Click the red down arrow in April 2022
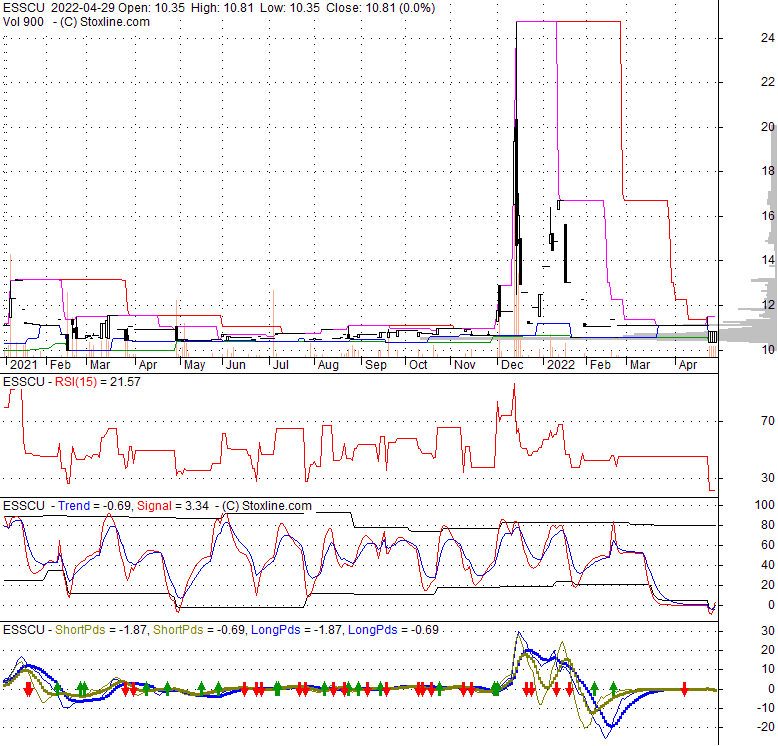This screenshot has width=778, height=746. click(684, 689)
